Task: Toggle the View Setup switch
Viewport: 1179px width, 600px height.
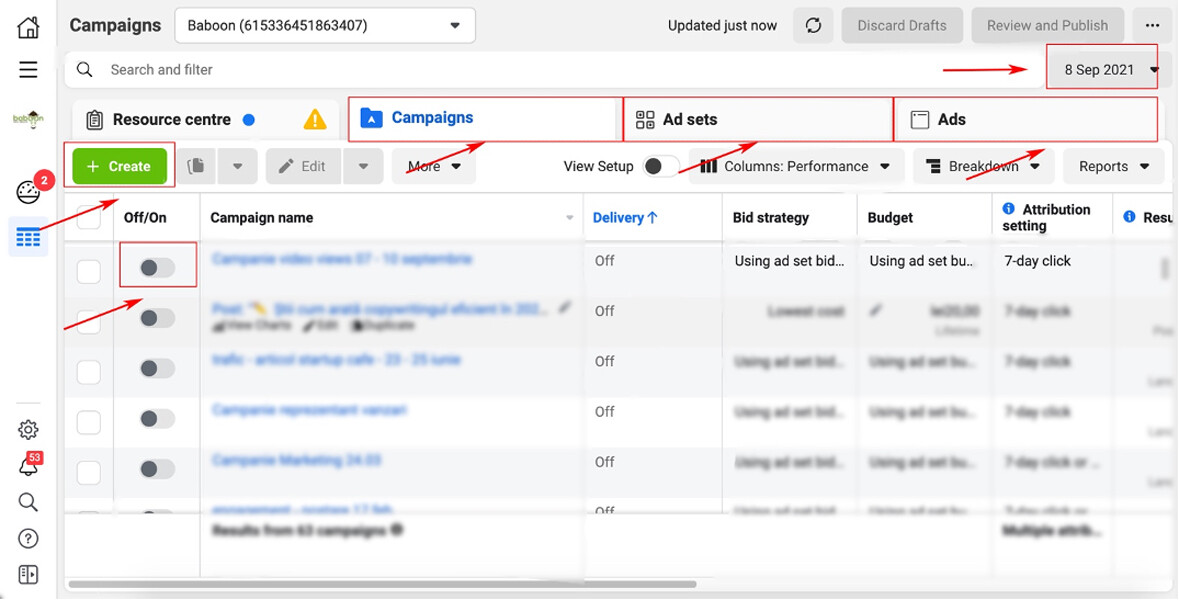Action: 659,166
